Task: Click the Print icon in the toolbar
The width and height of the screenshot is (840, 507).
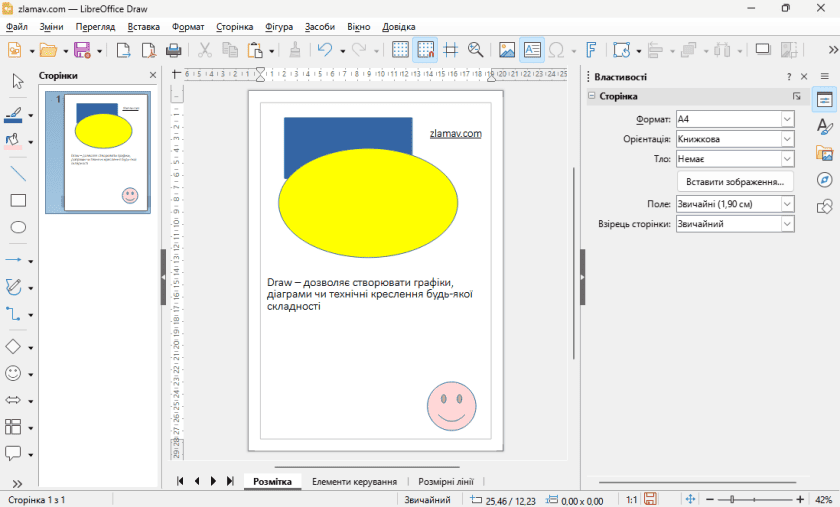Action: 173,49
